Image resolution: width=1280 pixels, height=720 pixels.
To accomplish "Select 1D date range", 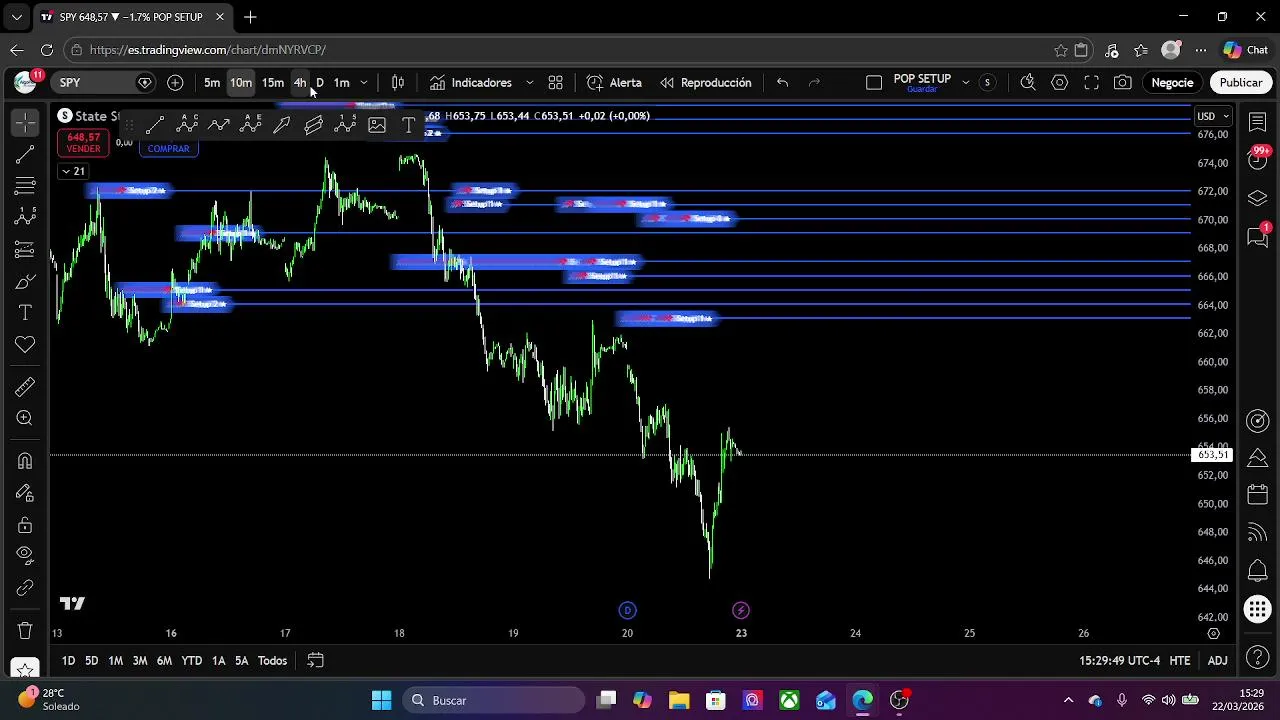I will [68, 661].
